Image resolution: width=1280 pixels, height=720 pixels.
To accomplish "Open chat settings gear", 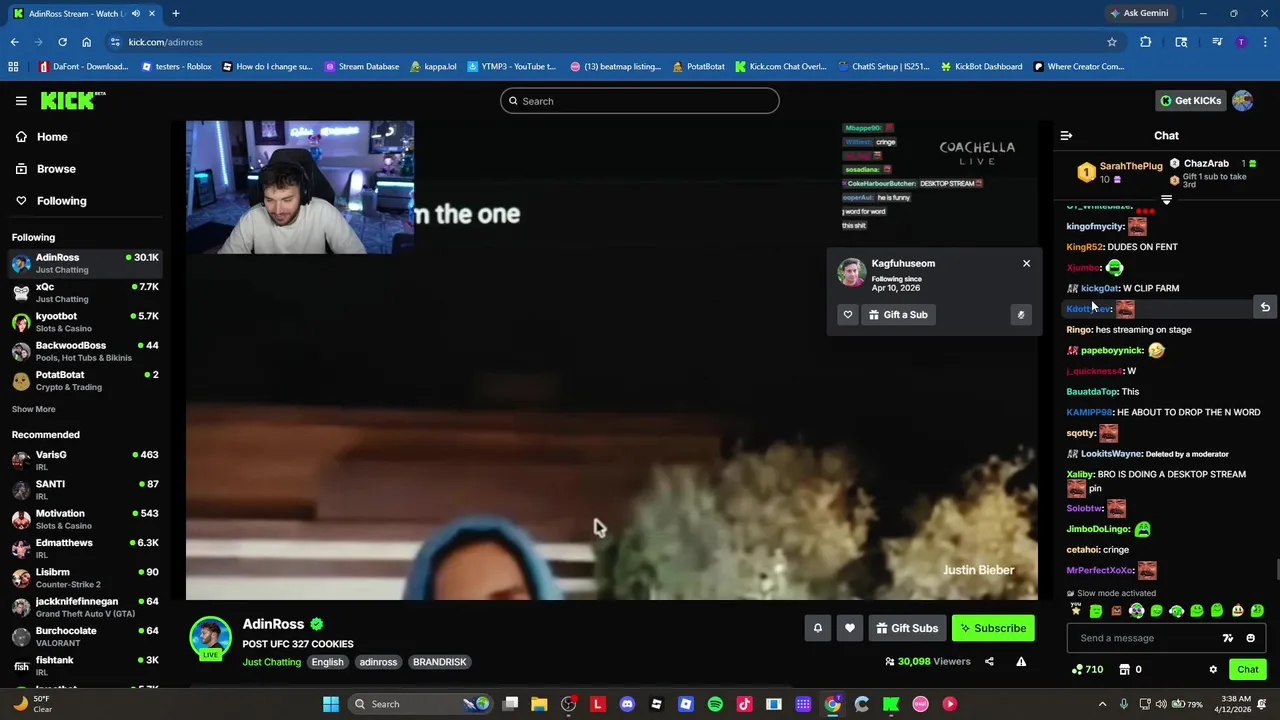I will pos(1213,670).
